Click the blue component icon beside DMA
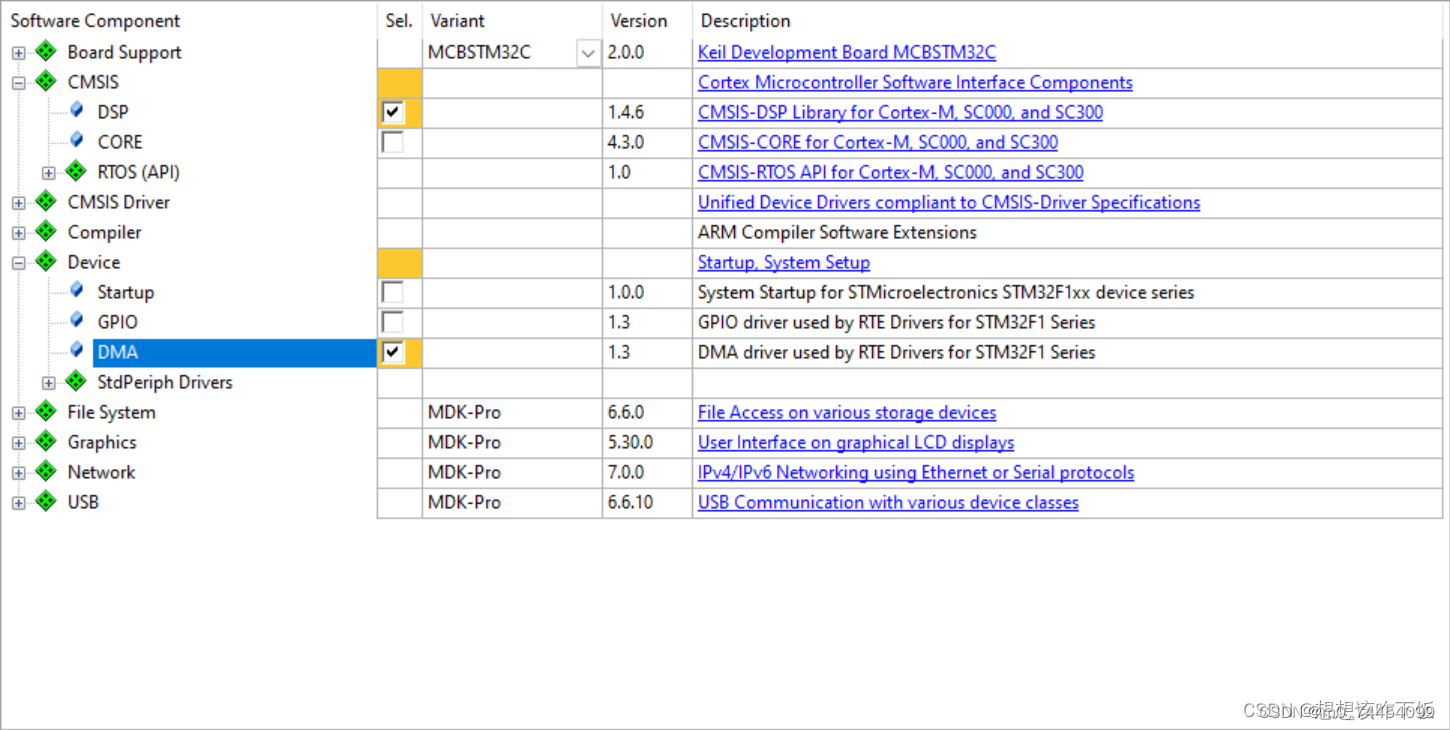The height and width of the screenshot is (730, 1450). coord(77,350)
